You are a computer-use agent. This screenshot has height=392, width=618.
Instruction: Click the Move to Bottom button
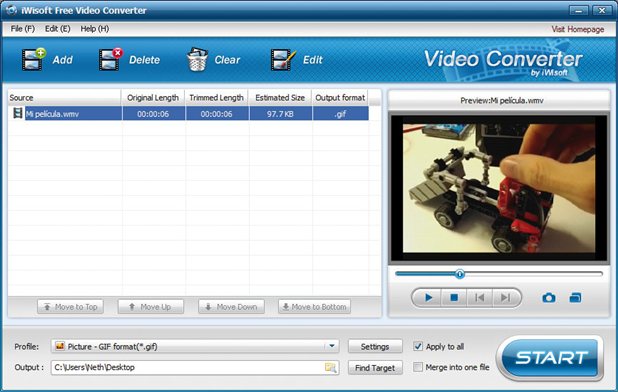point(315,307)
